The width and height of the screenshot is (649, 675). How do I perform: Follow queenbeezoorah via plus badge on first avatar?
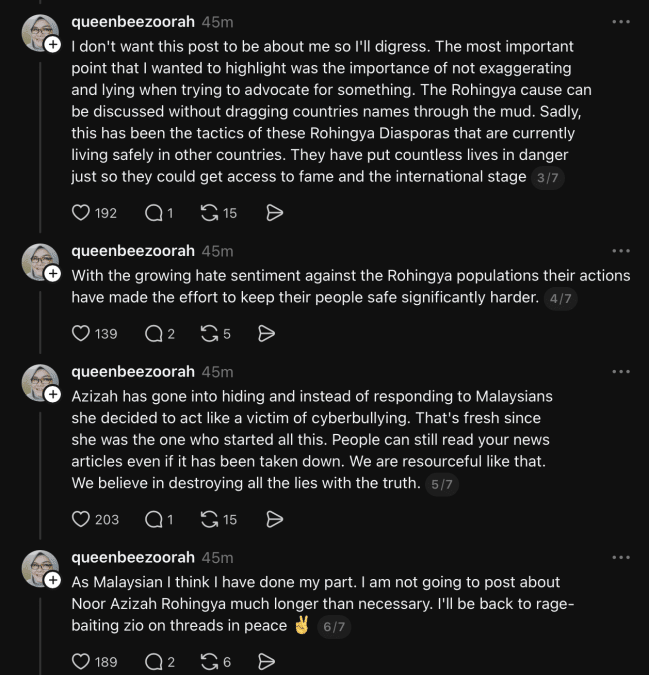coord(53,44)
